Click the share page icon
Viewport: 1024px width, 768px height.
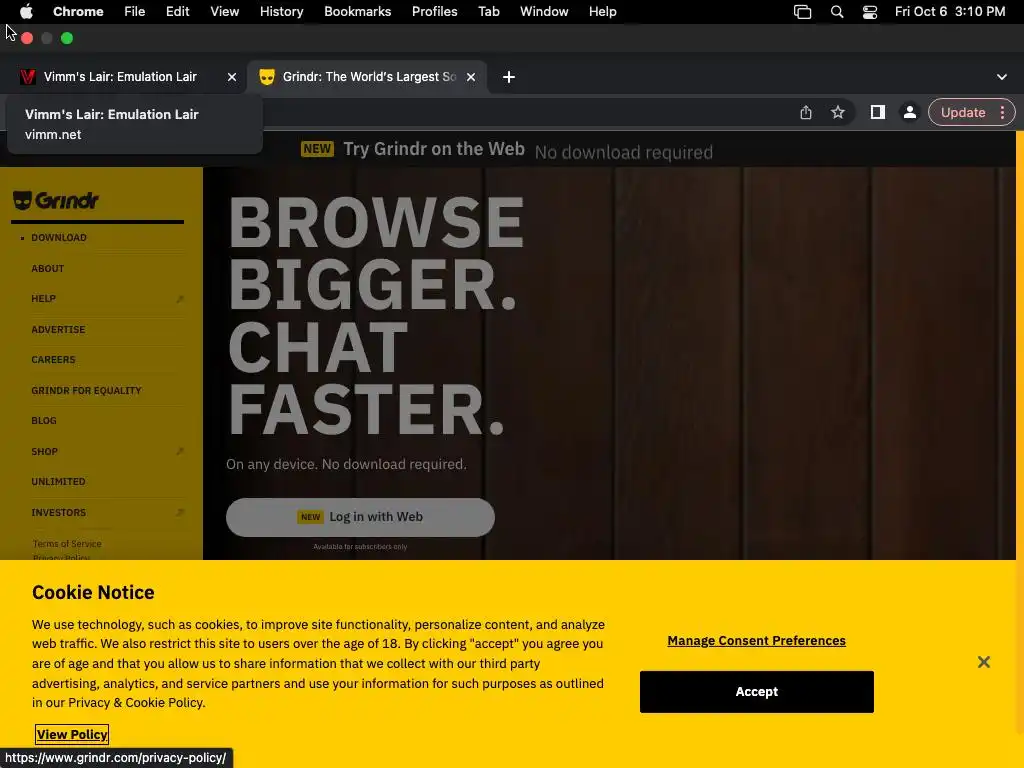[x=806, y=112]
